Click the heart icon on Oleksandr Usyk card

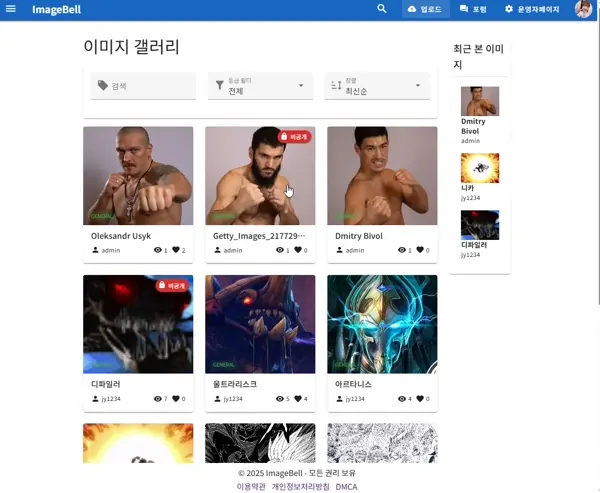176,250
